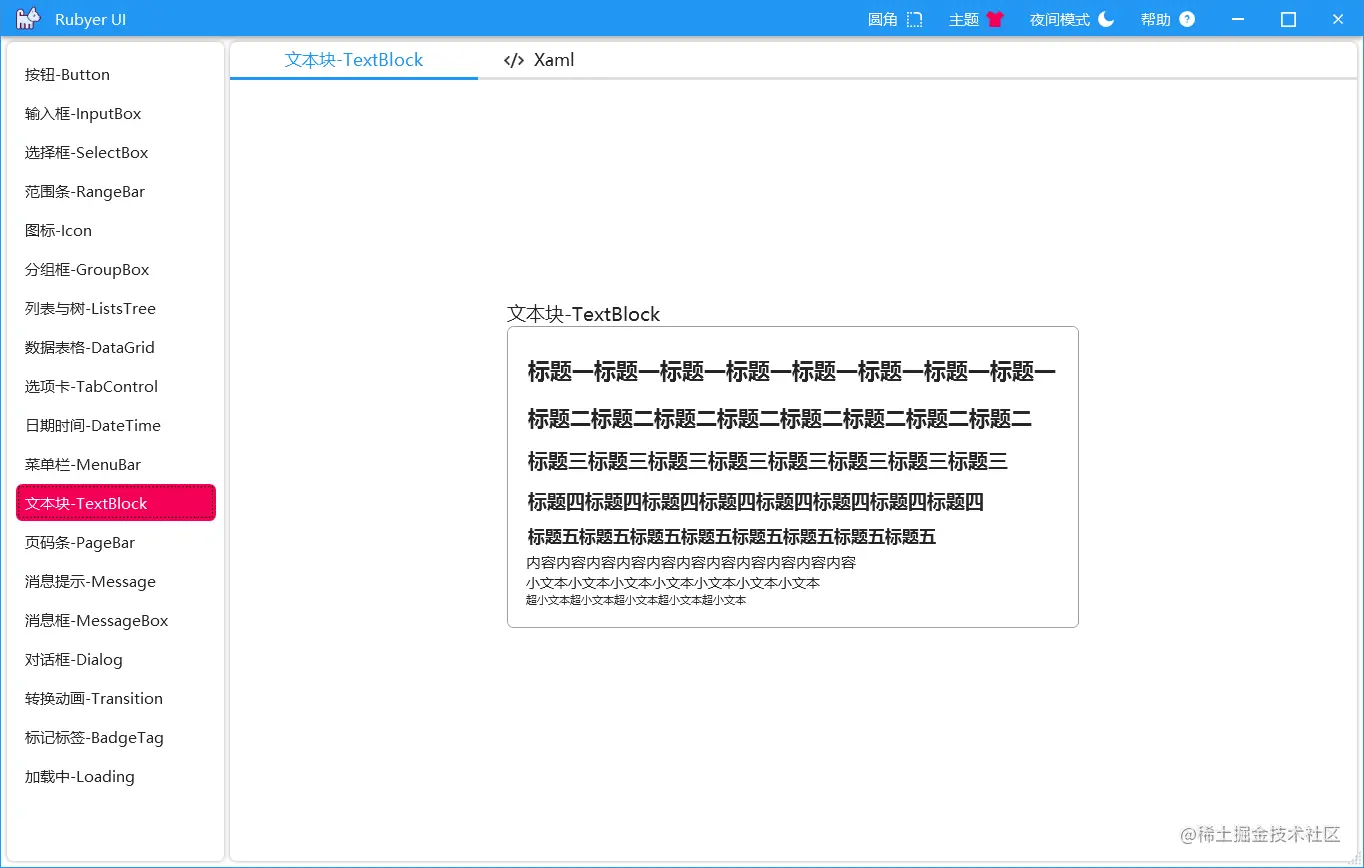The width and height of the screenshot is (1364, 868).
Task: Toggle night mode from the title bar
Action: [x=1070, y=18]
